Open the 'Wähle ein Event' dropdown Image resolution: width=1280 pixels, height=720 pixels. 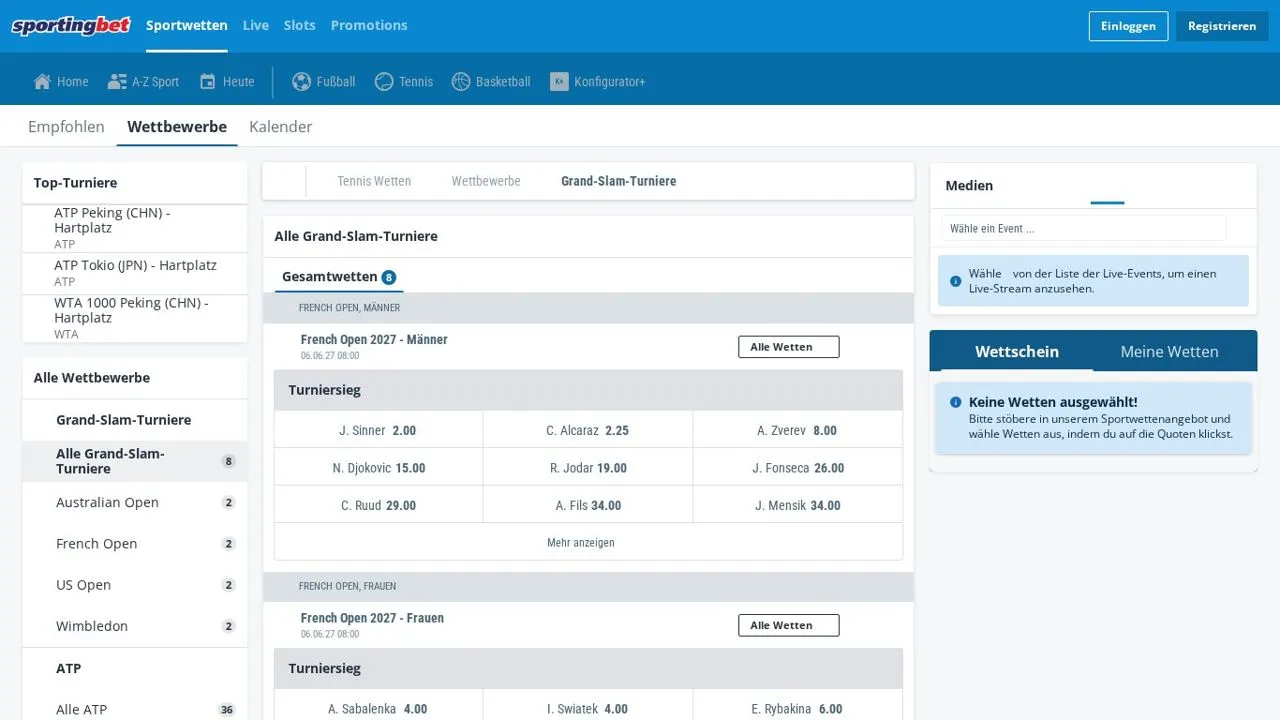tap(1084, 228)
